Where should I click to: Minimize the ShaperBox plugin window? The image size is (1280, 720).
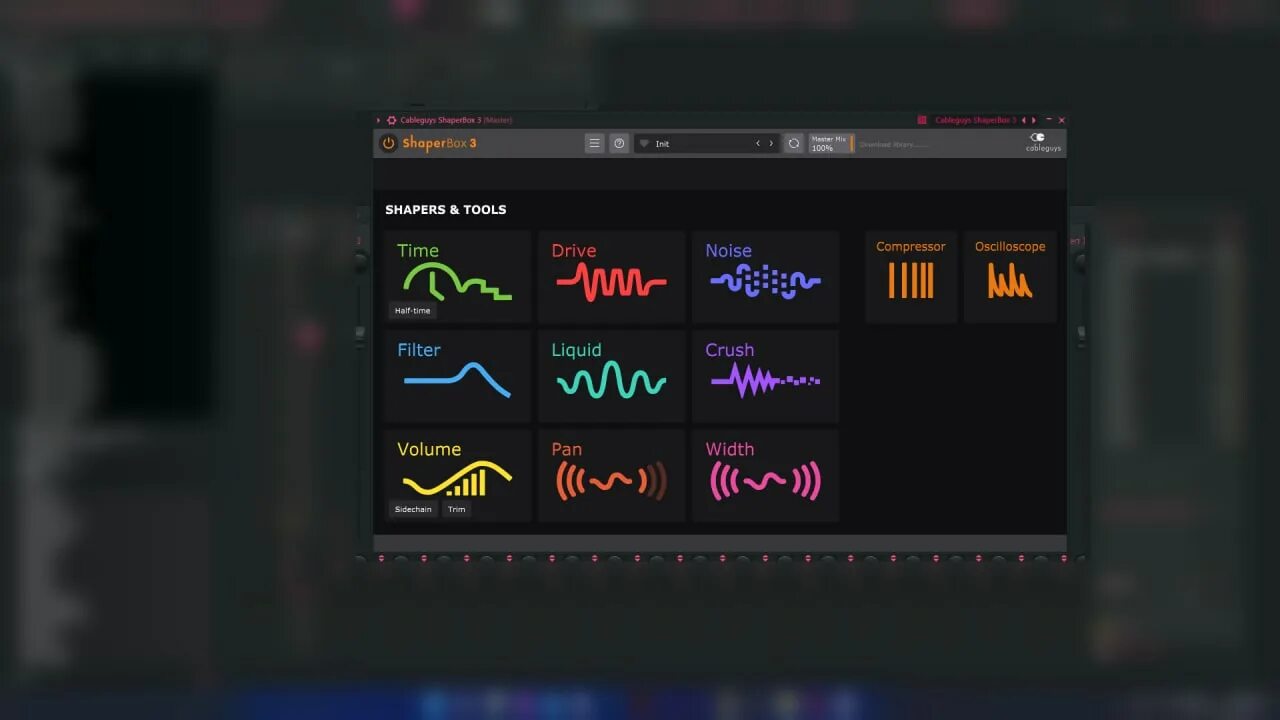pyautogui.click(x=1048, y=120)
